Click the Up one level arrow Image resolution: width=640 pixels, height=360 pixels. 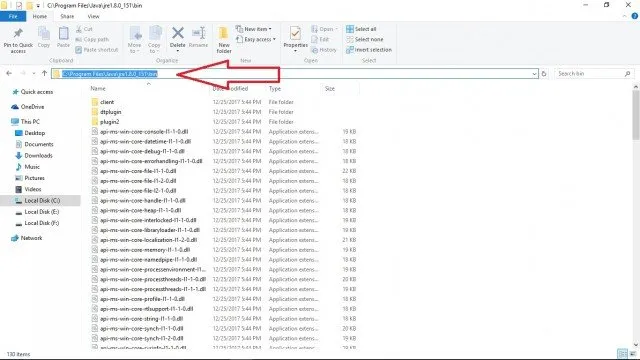(x=44, y=73)
